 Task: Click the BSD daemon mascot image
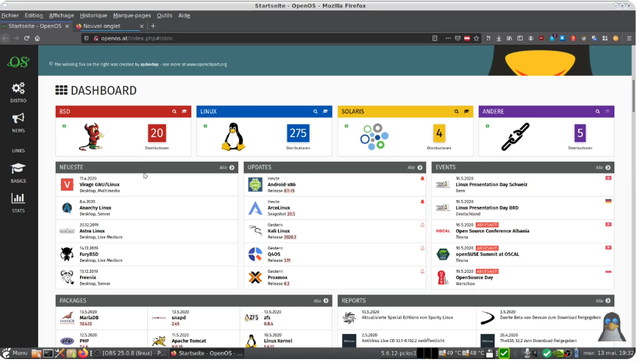92,137
